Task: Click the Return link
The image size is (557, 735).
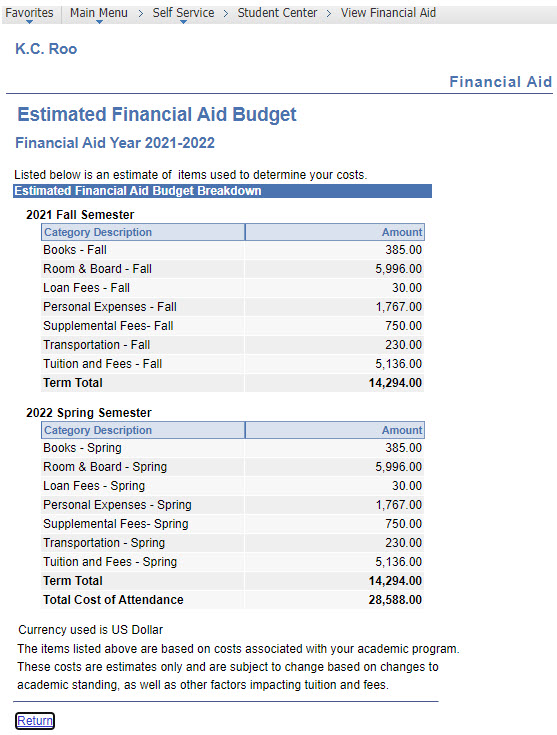Action: [35, 720]
